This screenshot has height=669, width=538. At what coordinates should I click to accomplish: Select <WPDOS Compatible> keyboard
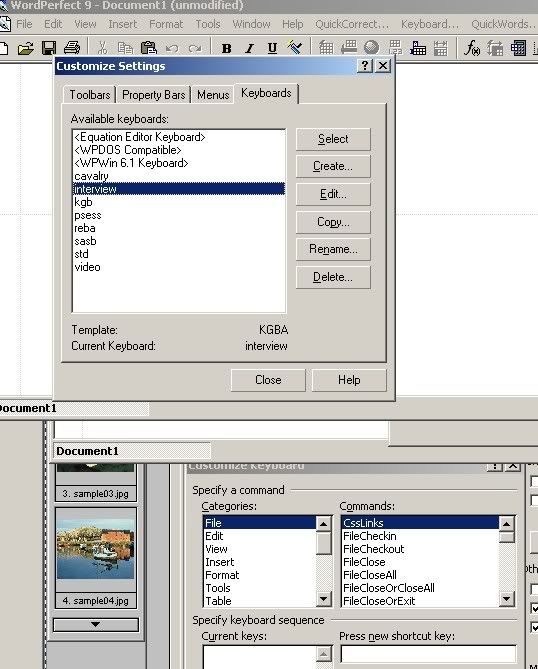click(x=179, y=150)
